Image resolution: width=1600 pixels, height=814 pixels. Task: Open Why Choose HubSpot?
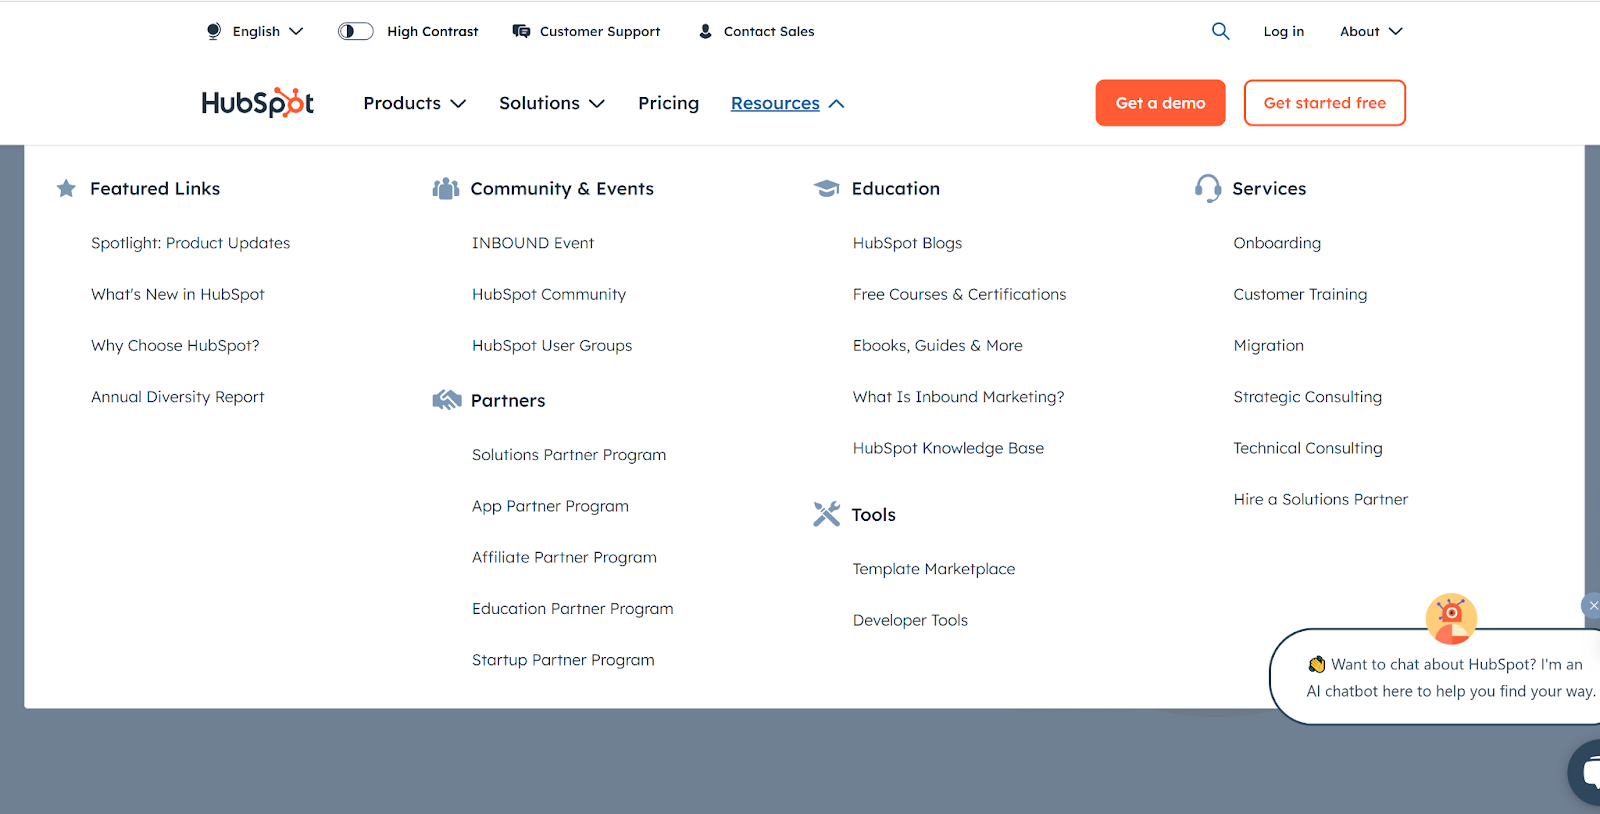click(175, 345)
